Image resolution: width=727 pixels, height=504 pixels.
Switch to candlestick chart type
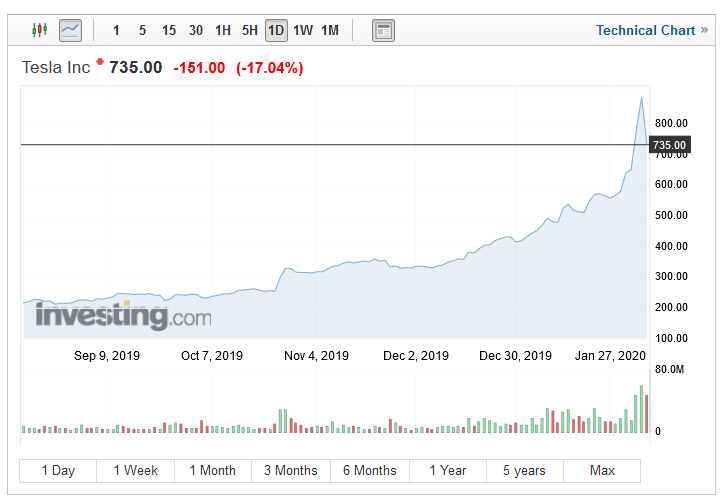pos(40,30)
